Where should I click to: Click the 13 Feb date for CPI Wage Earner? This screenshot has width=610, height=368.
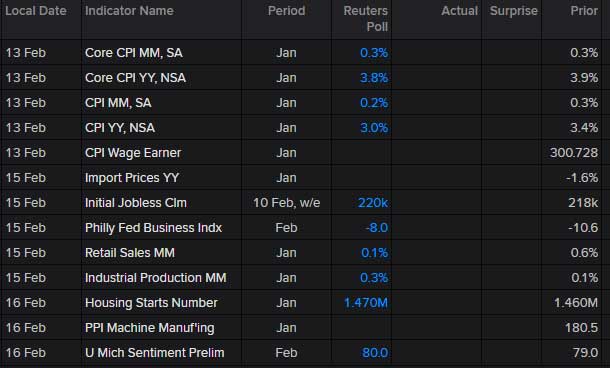point(26,153)
